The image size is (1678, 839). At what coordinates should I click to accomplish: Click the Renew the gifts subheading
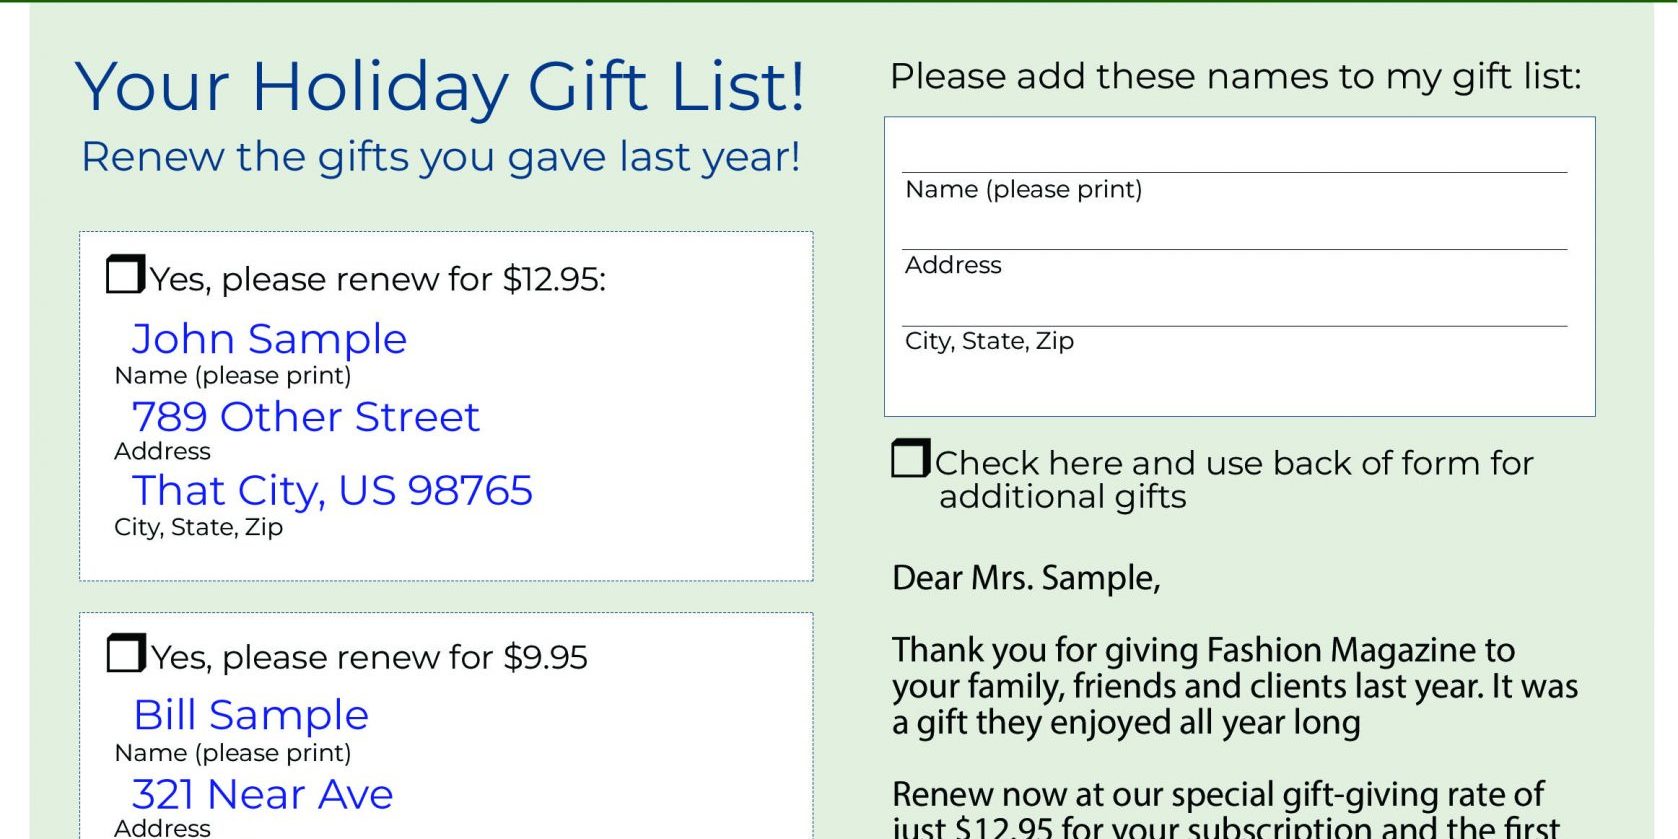440,157
